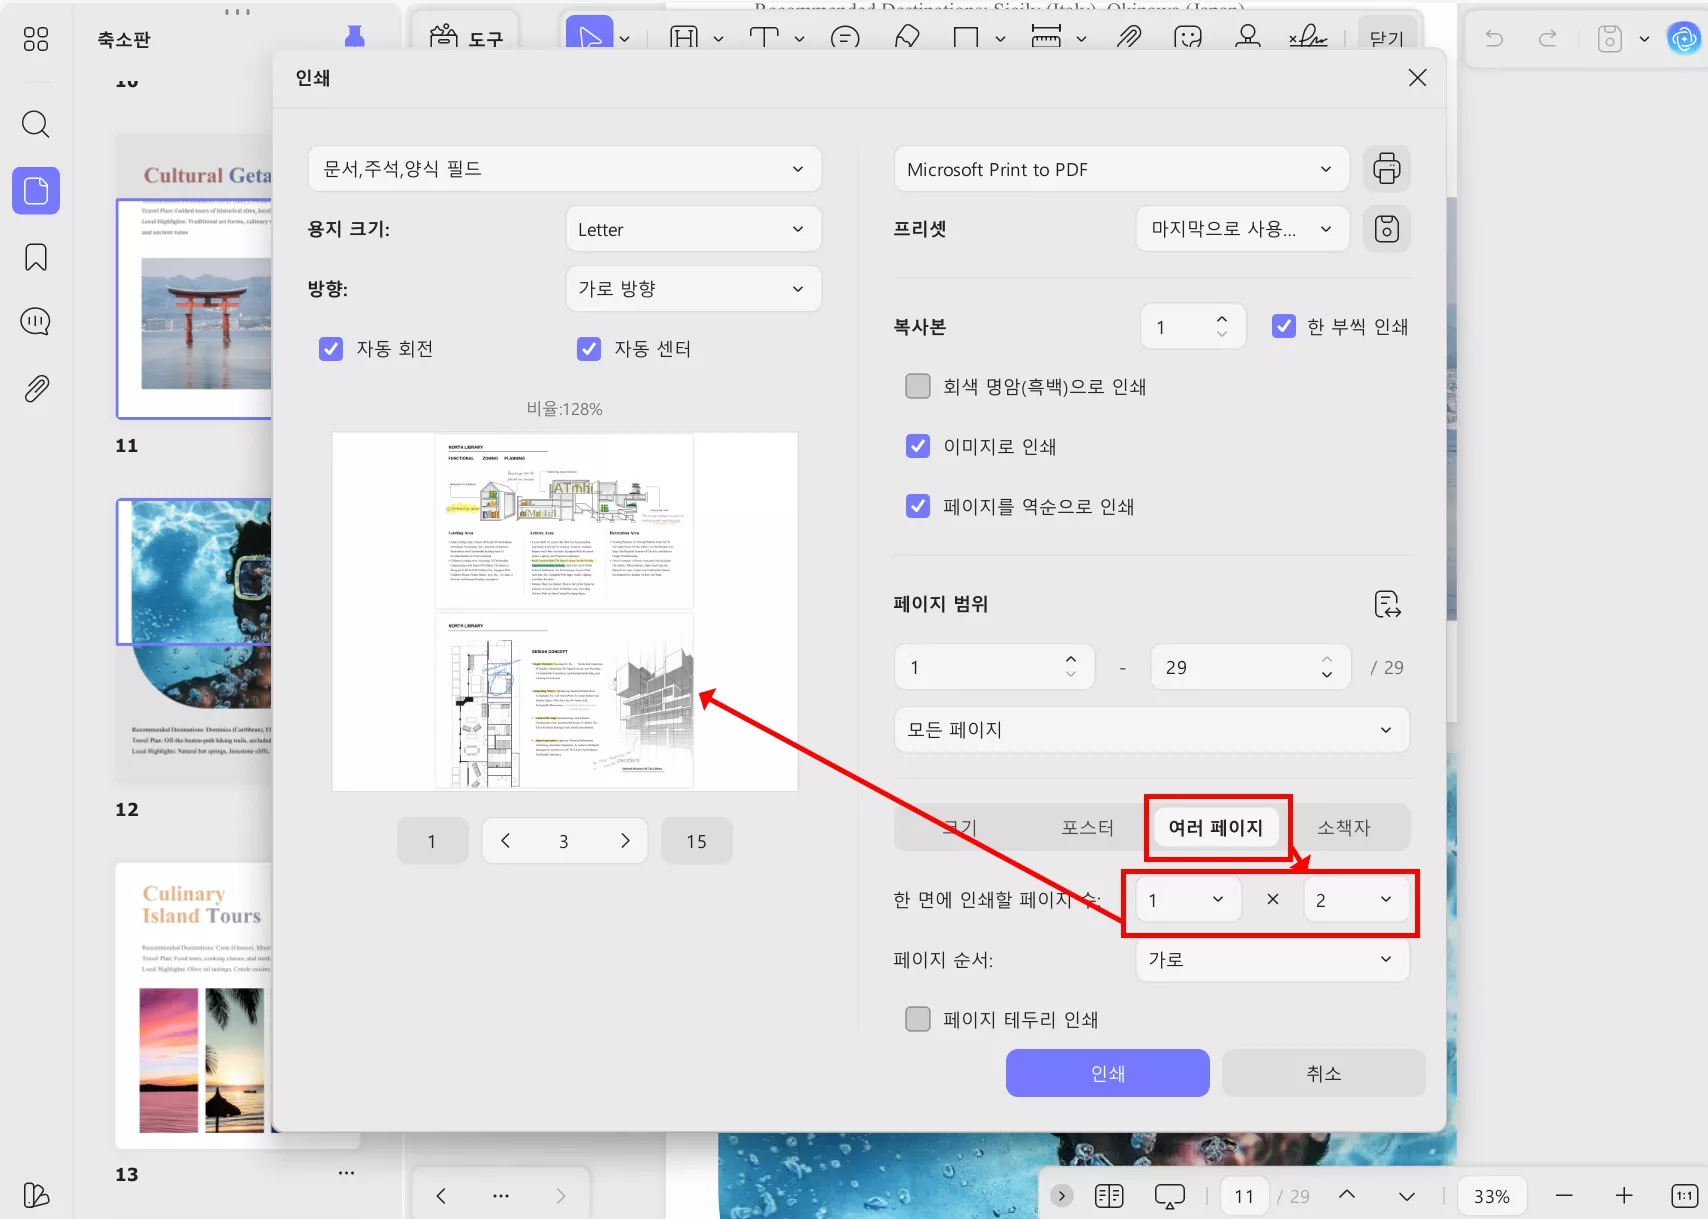Click the save-preset icon next to 프리셋
Viewport: 1708px width, 1219px height.
point(1387,228)
